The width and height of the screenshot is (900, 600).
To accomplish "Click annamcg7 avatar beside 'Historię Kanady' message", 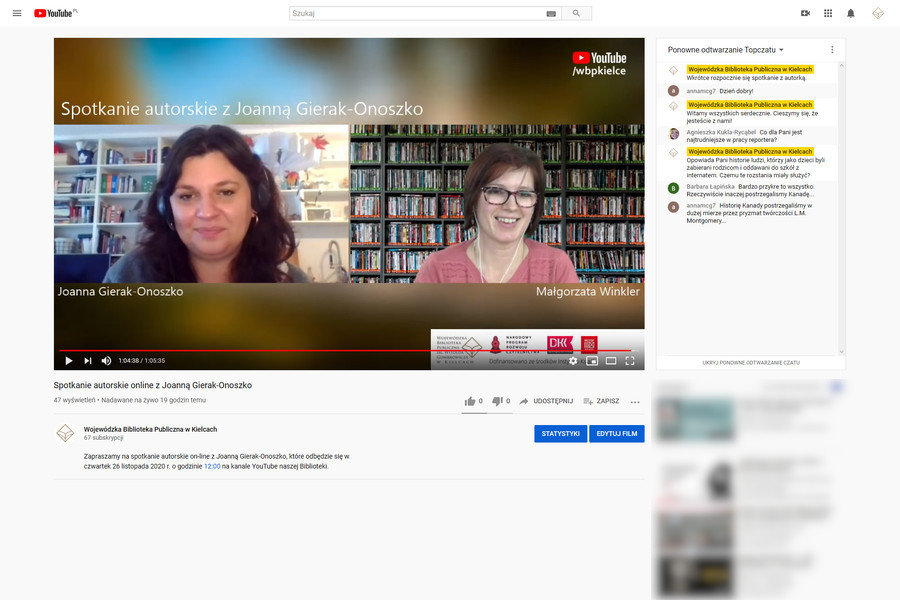I will (673, 207).
